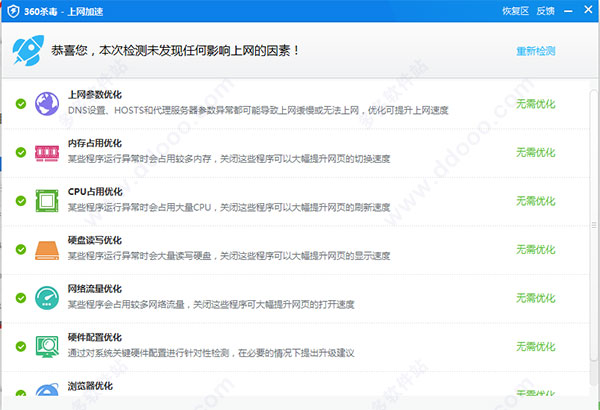The image size is (600, 410).
Task: Select the 上网参数优化 heading
Action: click(95, 95)
